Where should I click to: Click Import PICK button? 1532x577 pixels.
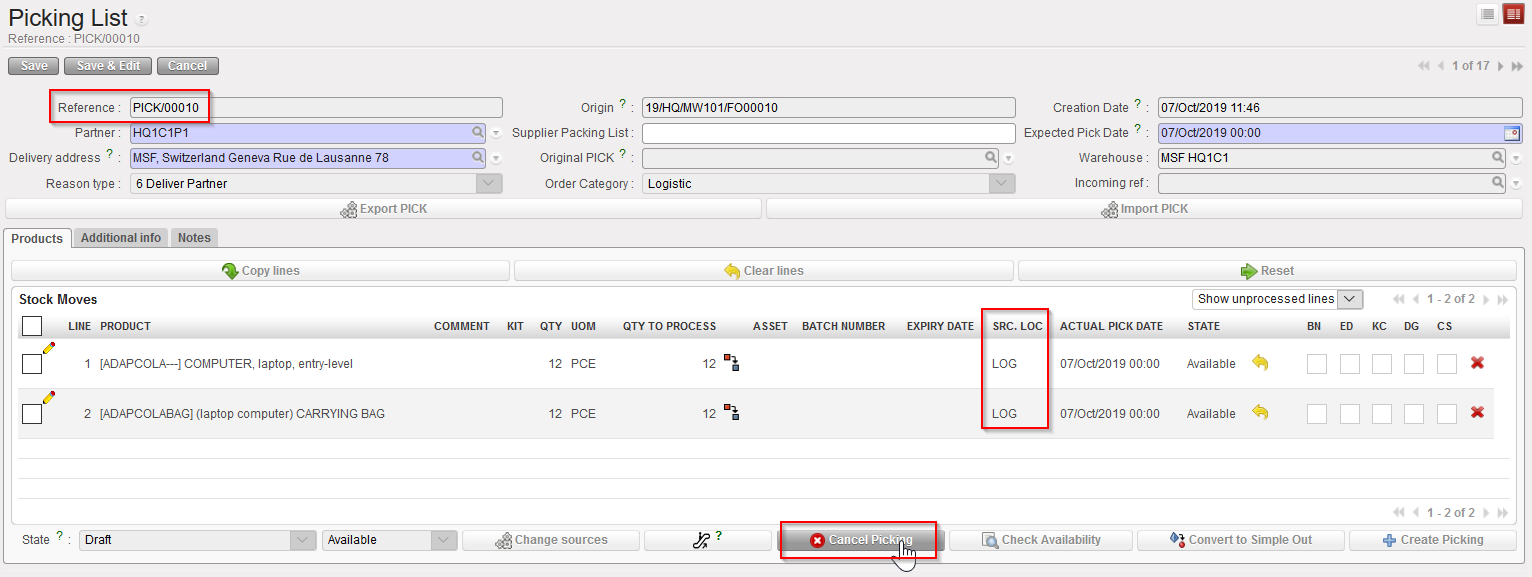pos(1144,209)
